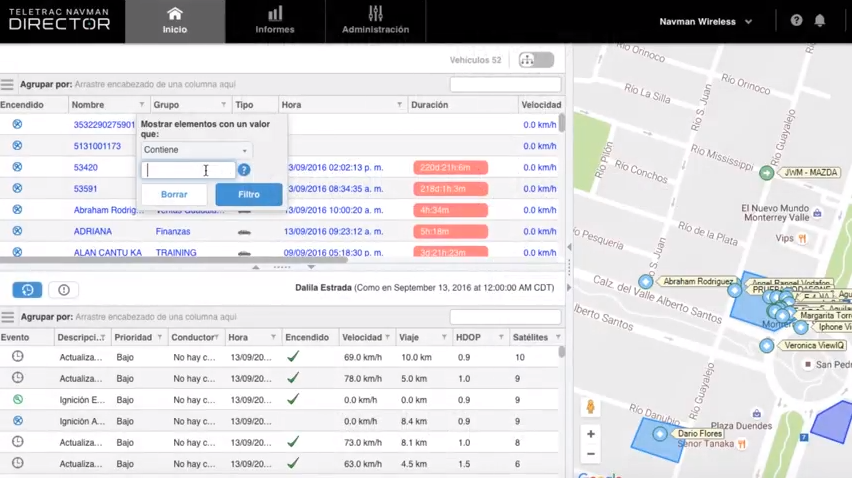Open the Administración tab
The image size is (852, 479).
pos(375,21)
